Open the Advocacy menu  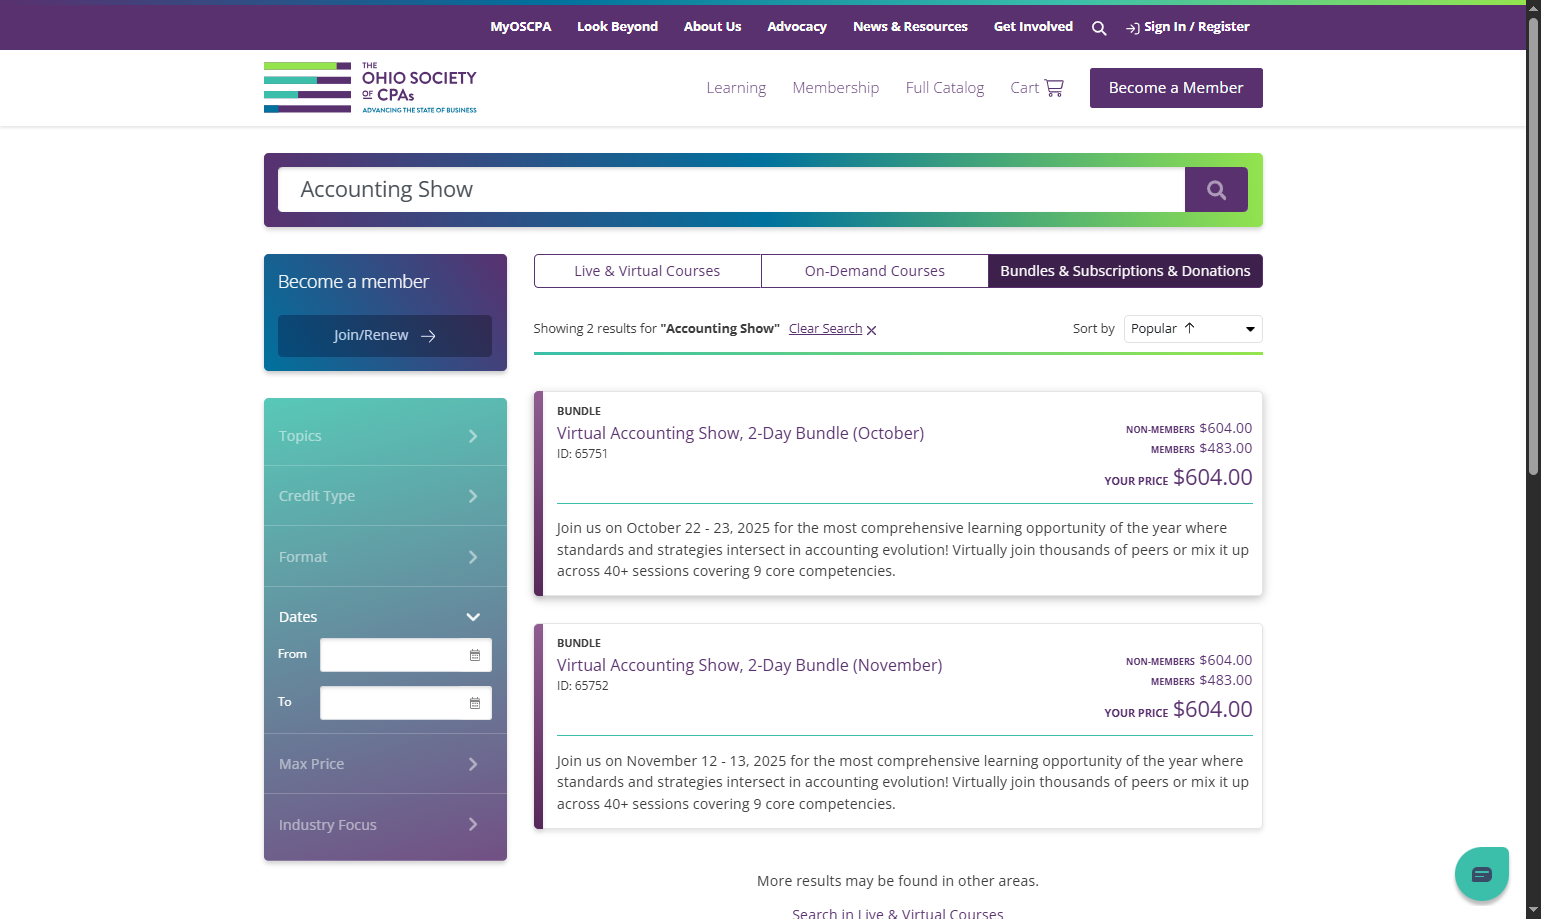[x=797, y=27]
